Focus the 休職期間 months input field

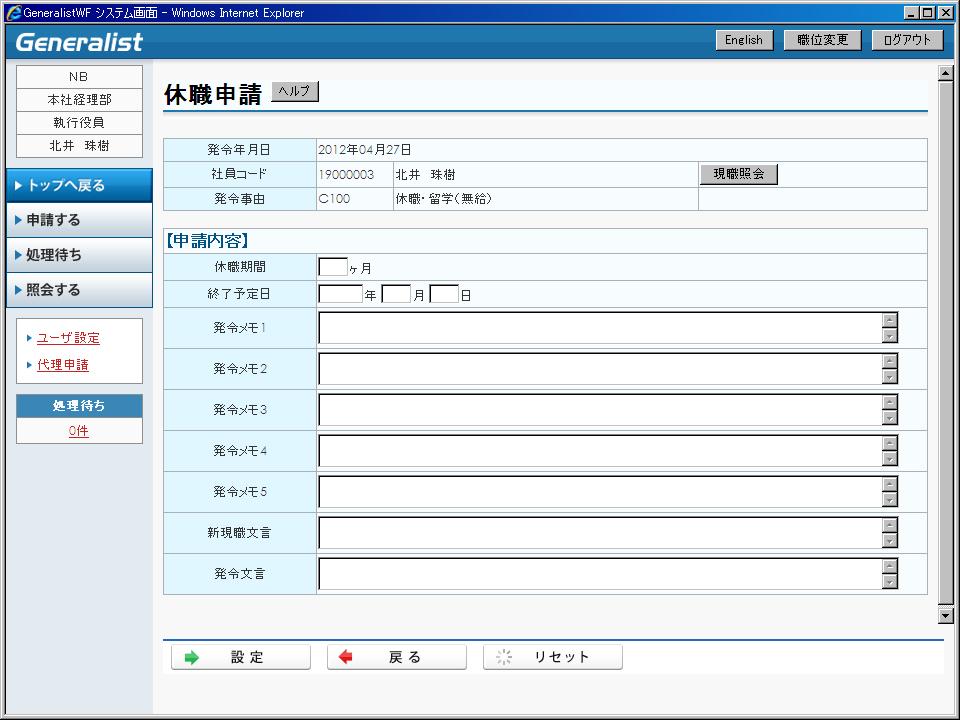coord(332,267)
